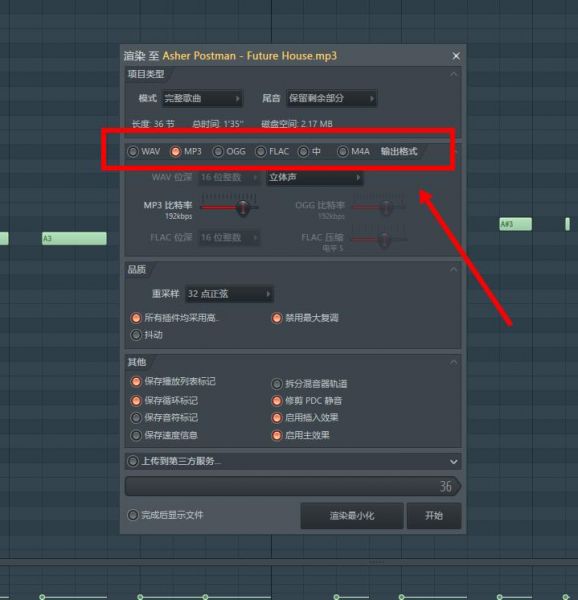Open the FLAC 位深 16 位整数 dropdown

click(229, 238)
